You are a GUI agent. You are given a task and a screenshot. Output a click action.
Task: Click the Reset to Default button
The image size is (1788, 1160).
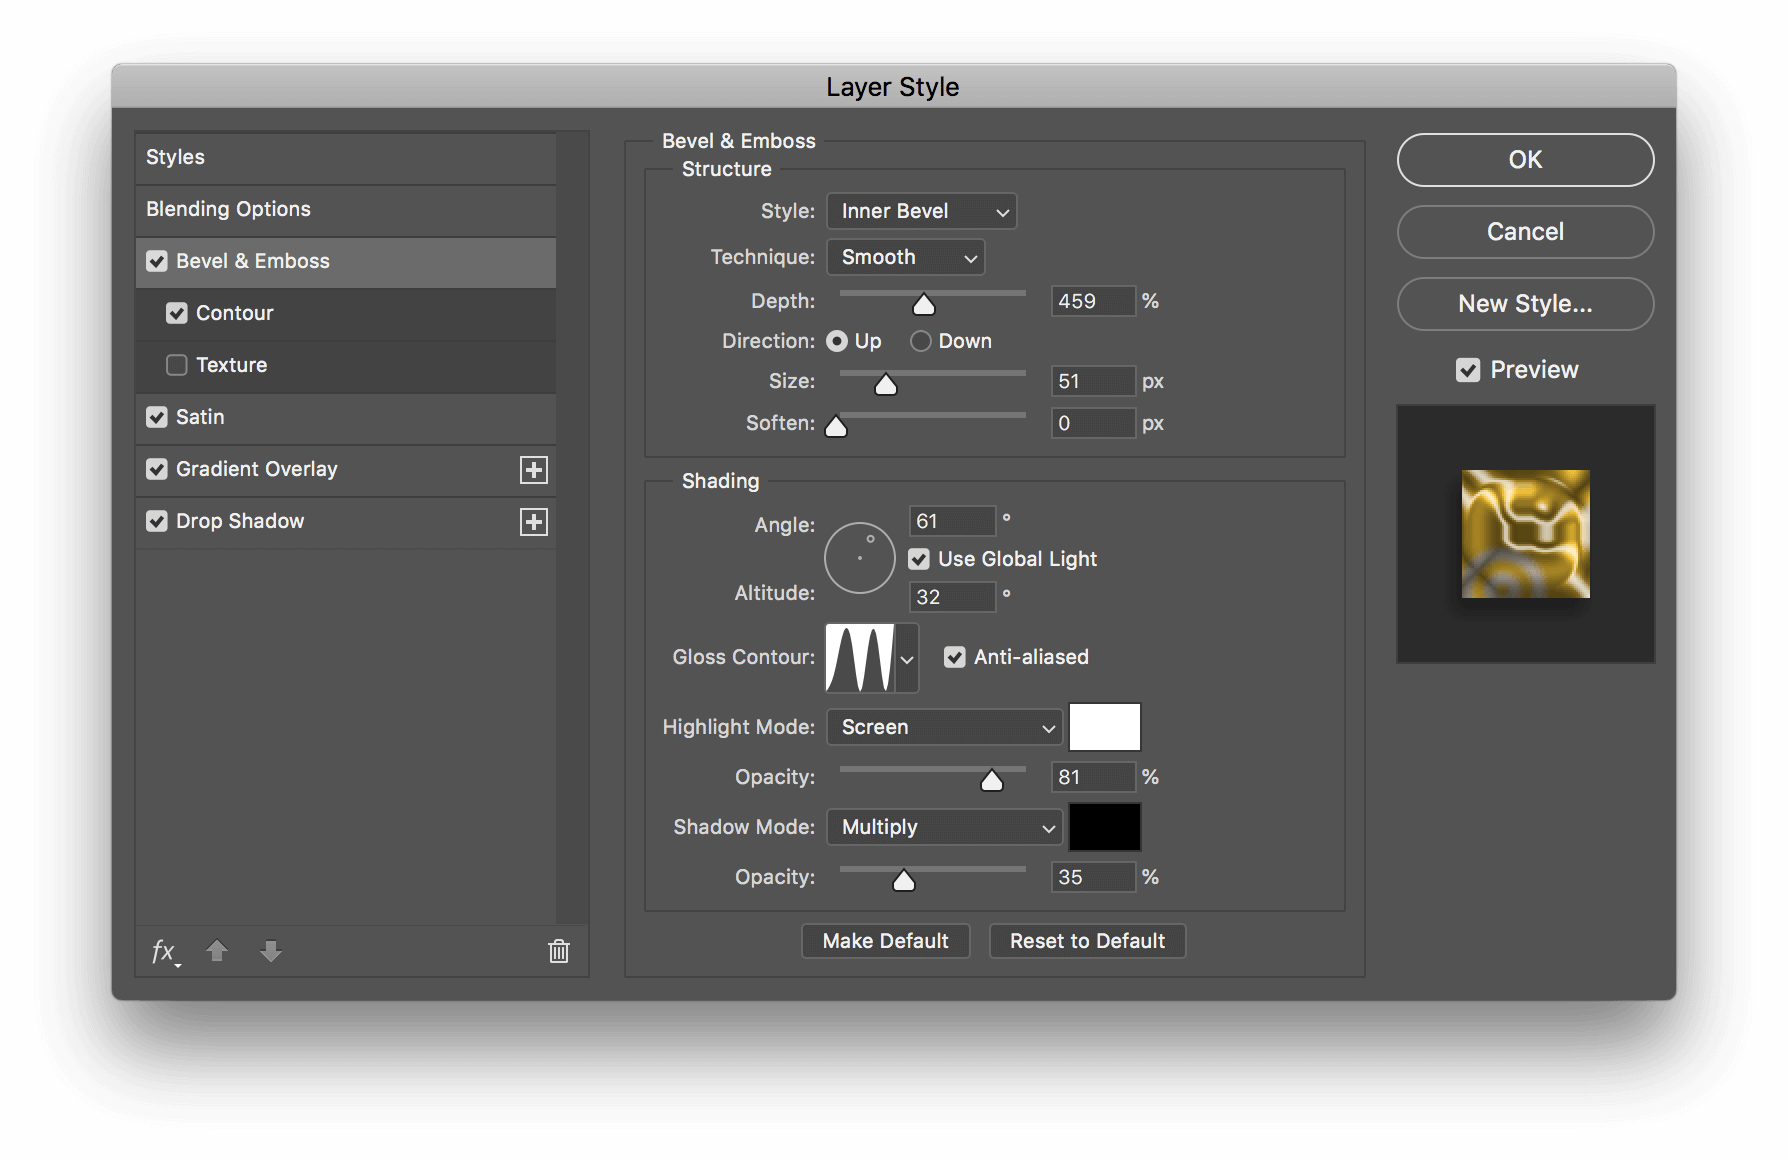(1087, 940)
